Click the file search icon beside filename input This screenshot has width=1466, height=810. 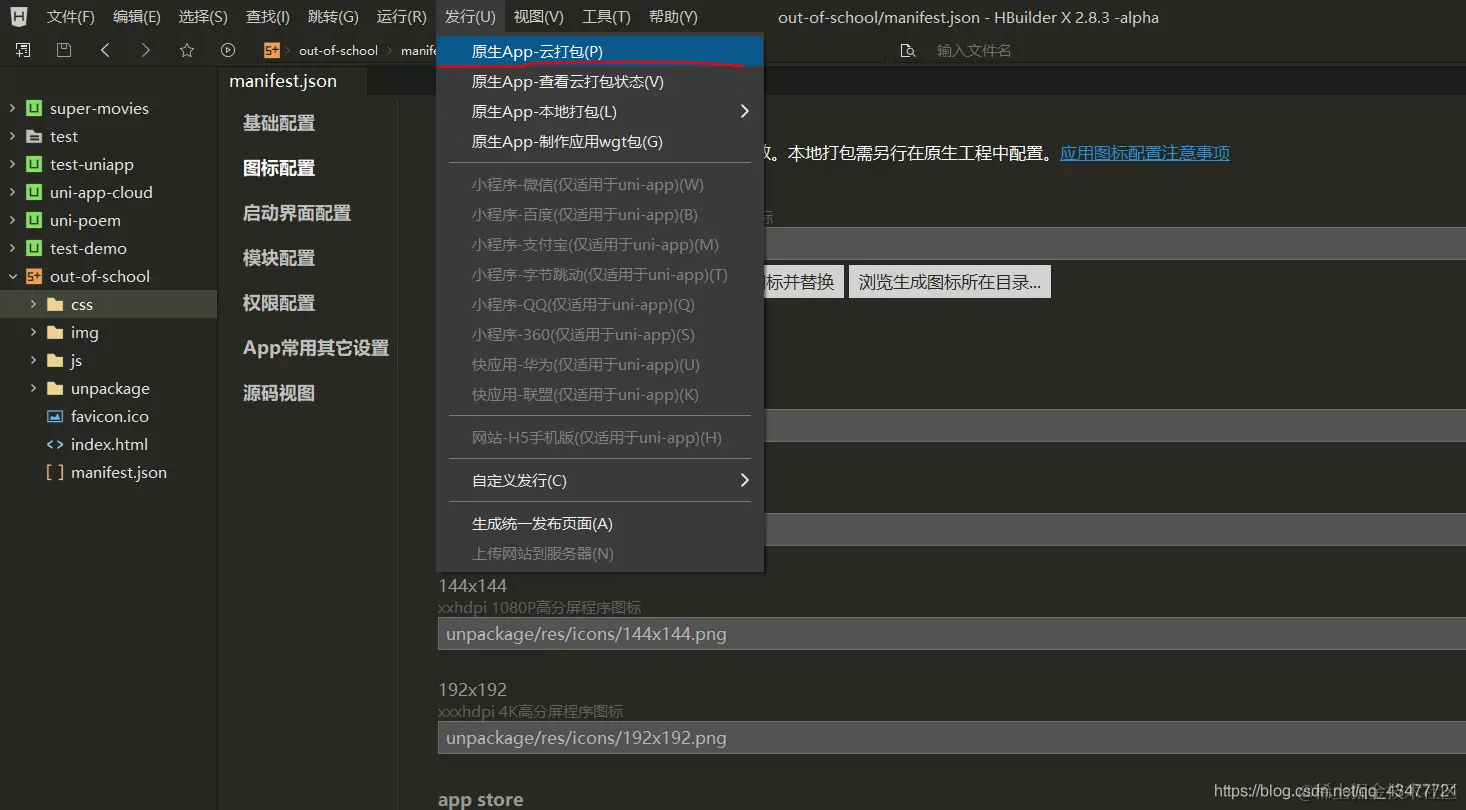pyautogui.click(x=908, y=50)
